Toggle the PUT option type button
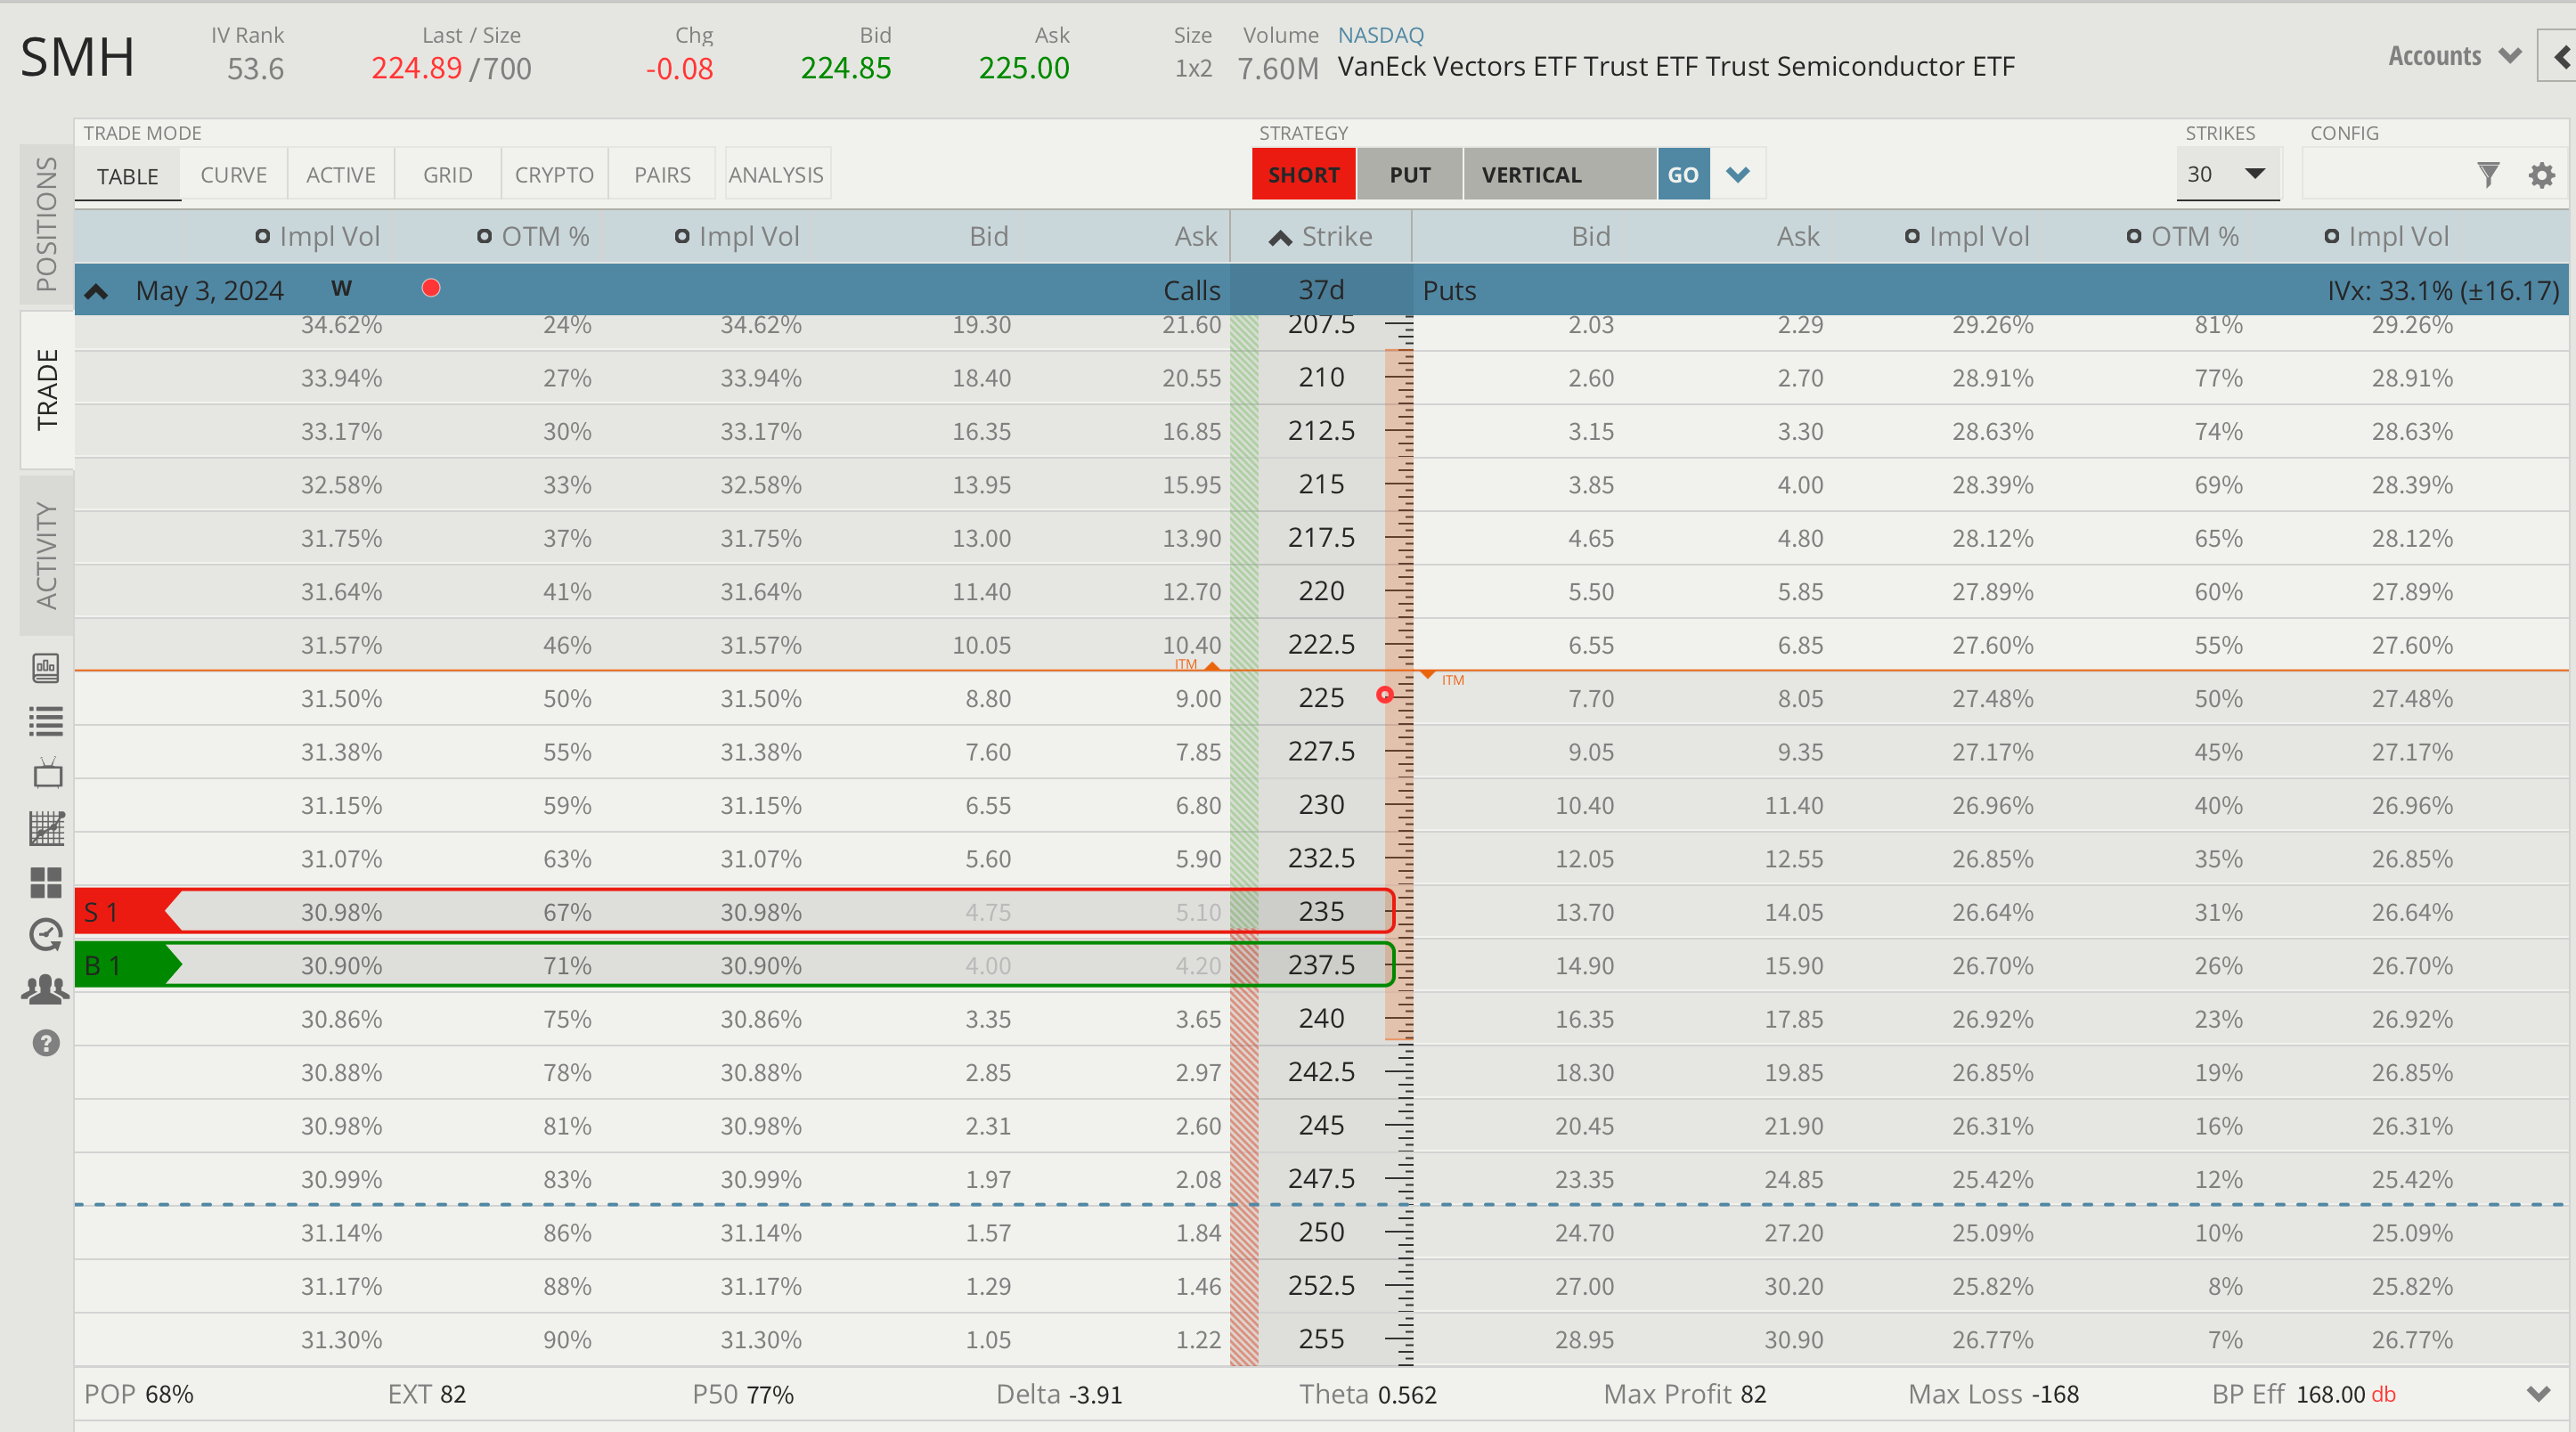Screen dimensions: 2576x1432 click(x=1409, y=175)
